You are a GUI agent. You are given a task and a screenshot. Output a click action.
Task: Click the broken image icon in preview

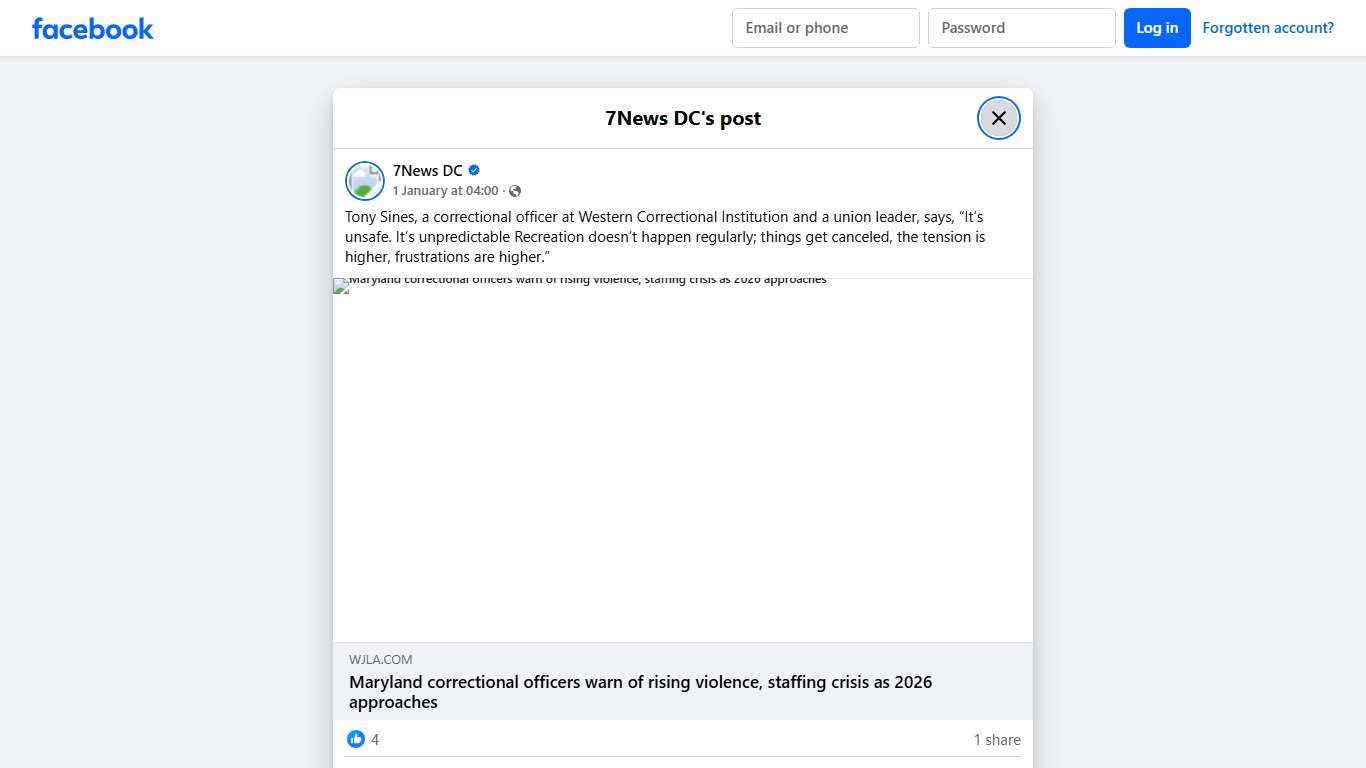point(340,286)
